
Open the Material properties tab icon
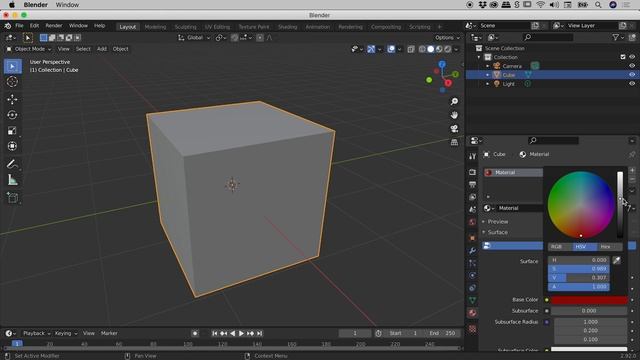coord(472,313)
